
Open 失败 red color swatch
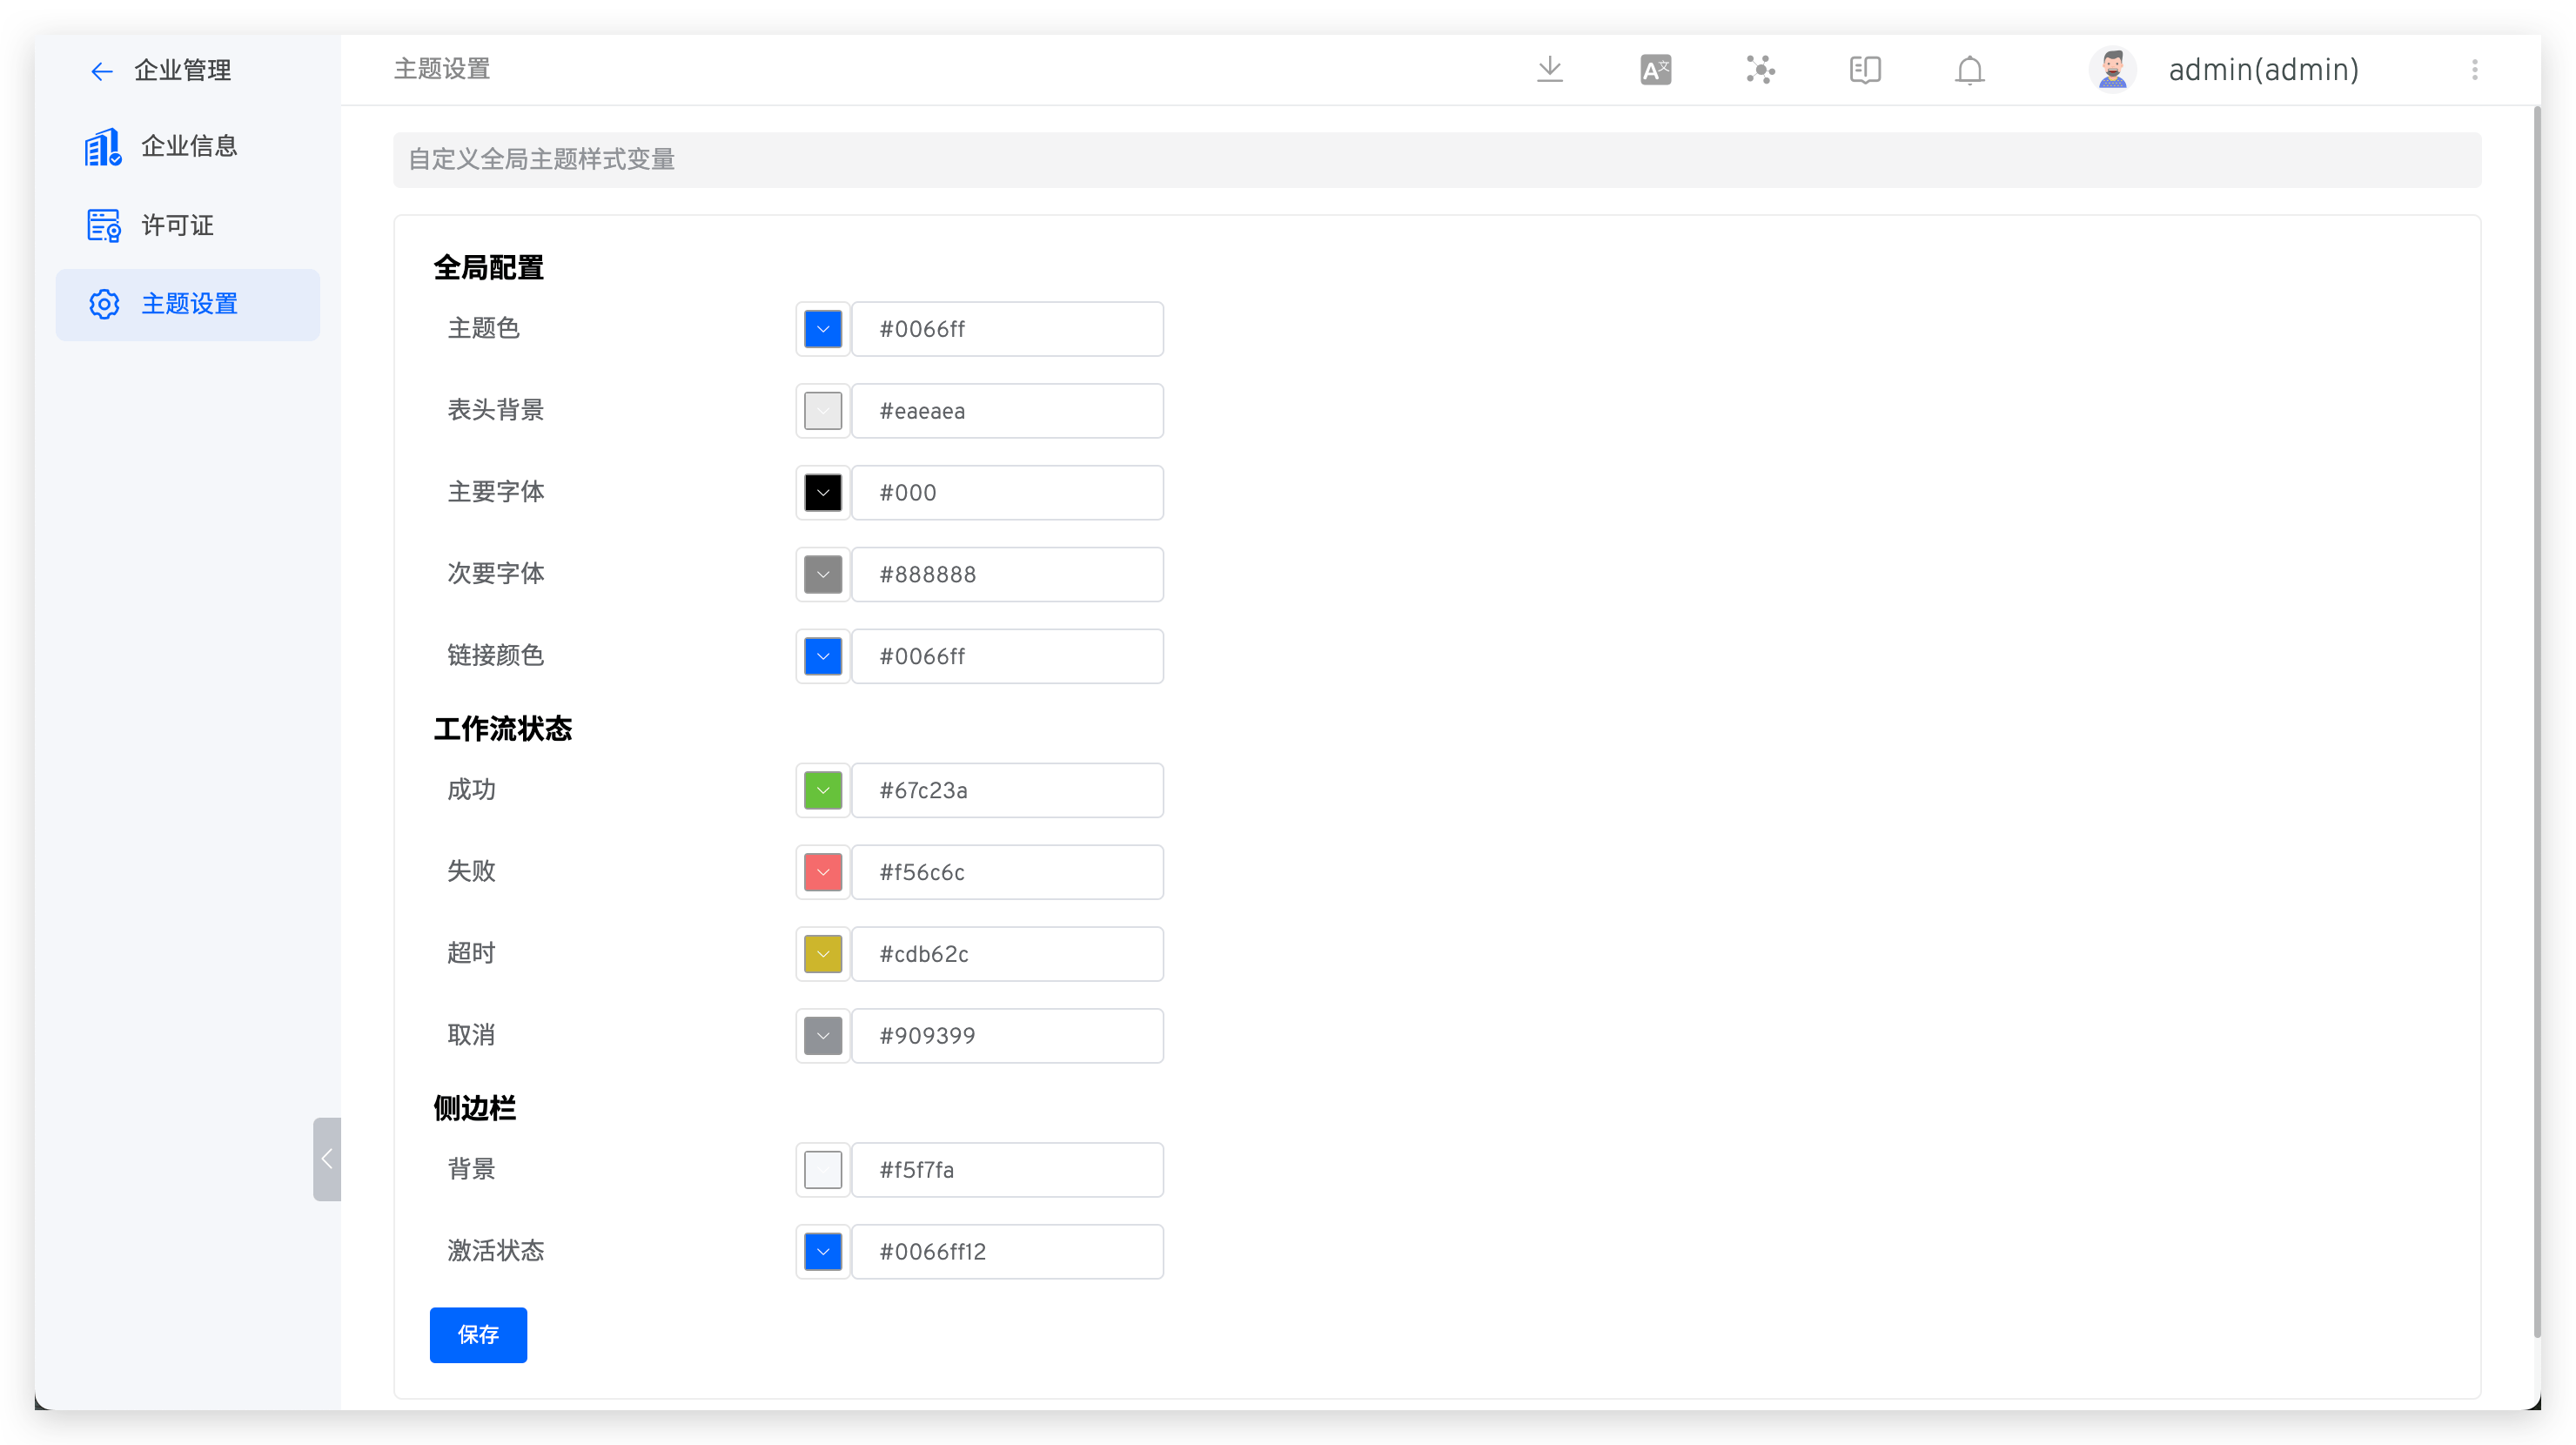823,872
